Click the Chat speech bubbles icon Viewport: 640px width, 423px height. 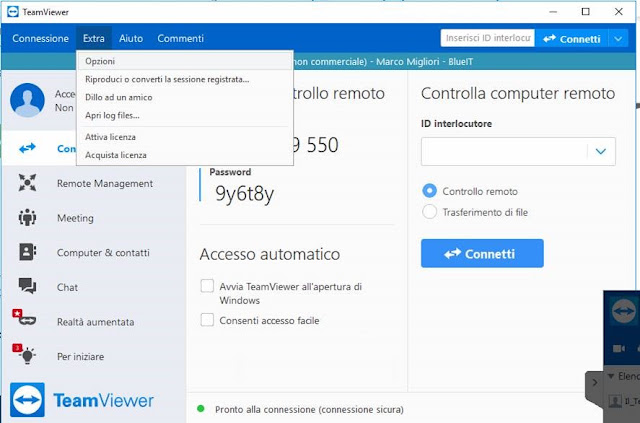(x=27, y=286)
